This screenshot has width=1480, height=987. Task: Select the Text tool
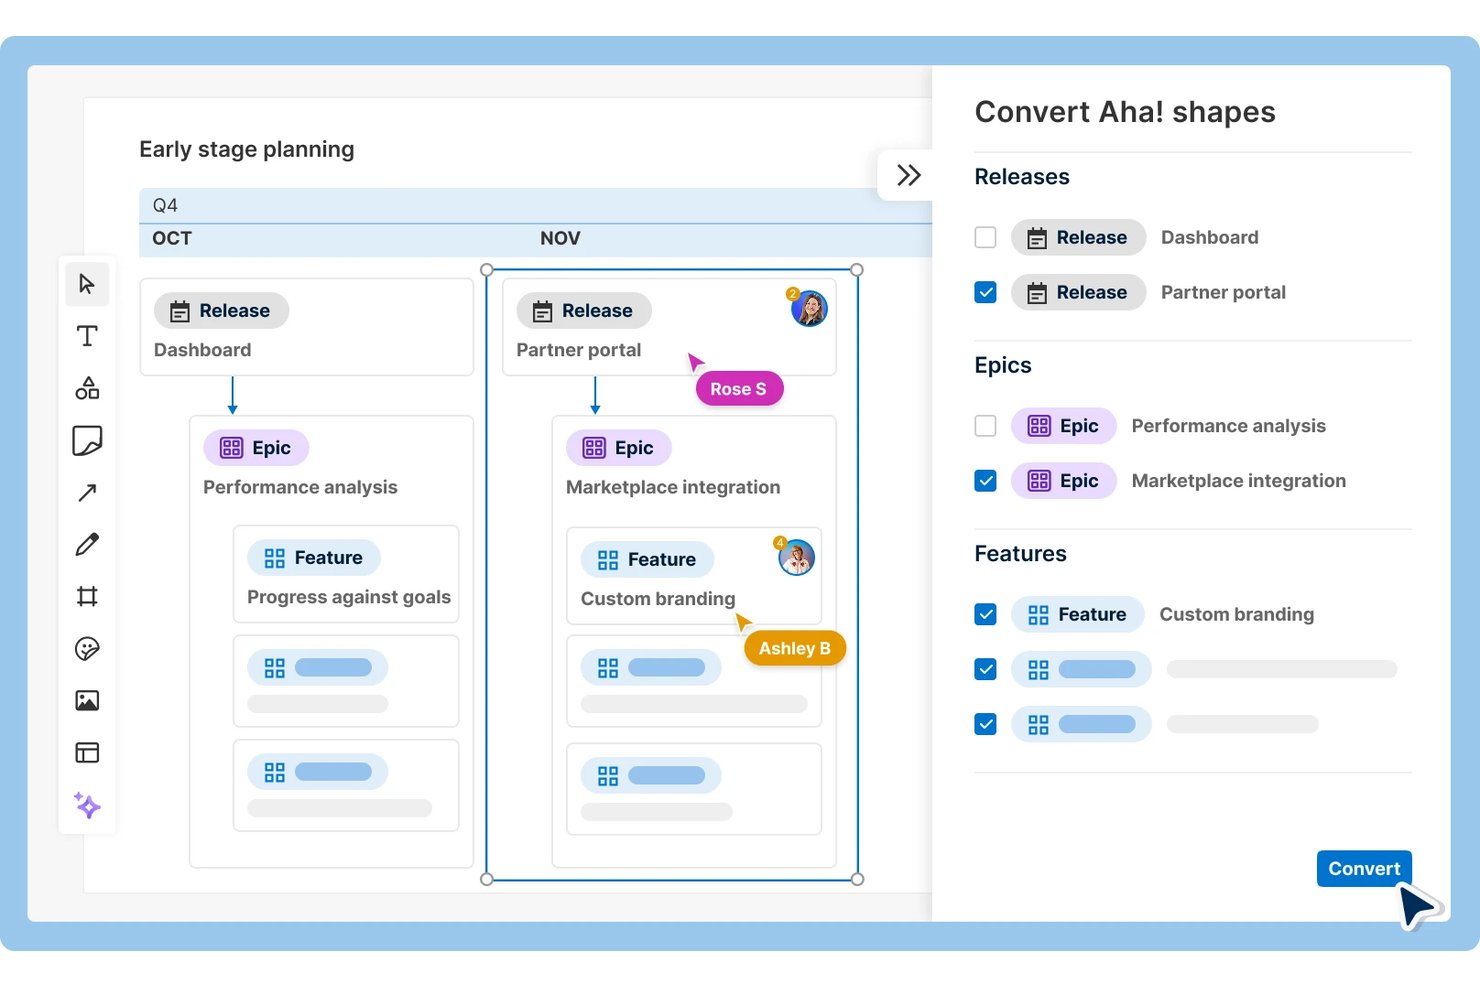pyautogui.click(x=87, y=336)
